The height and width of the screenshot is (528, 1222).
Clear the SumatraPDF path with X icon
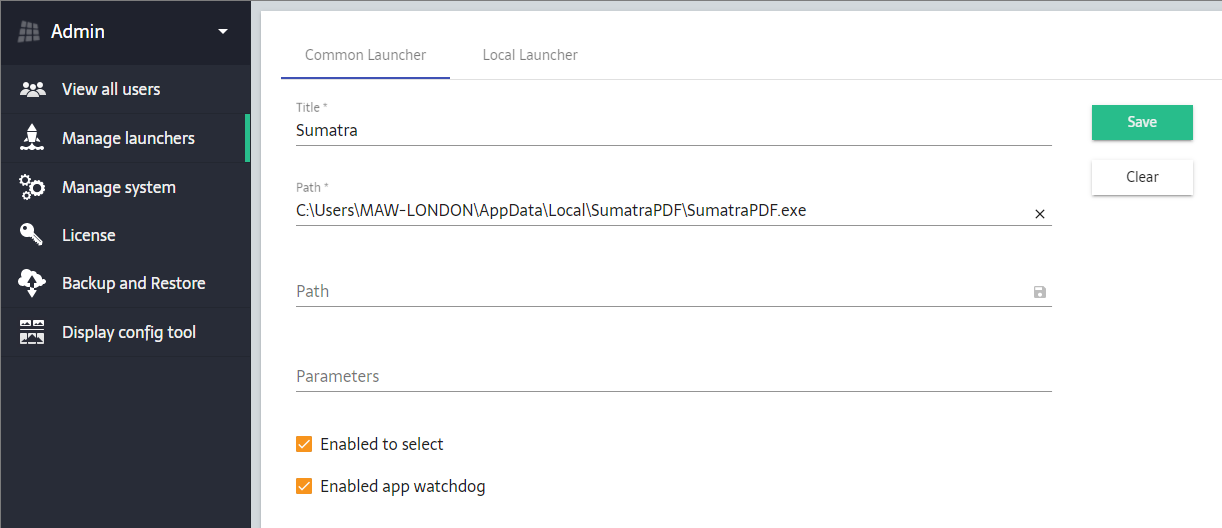(1039, 214)
